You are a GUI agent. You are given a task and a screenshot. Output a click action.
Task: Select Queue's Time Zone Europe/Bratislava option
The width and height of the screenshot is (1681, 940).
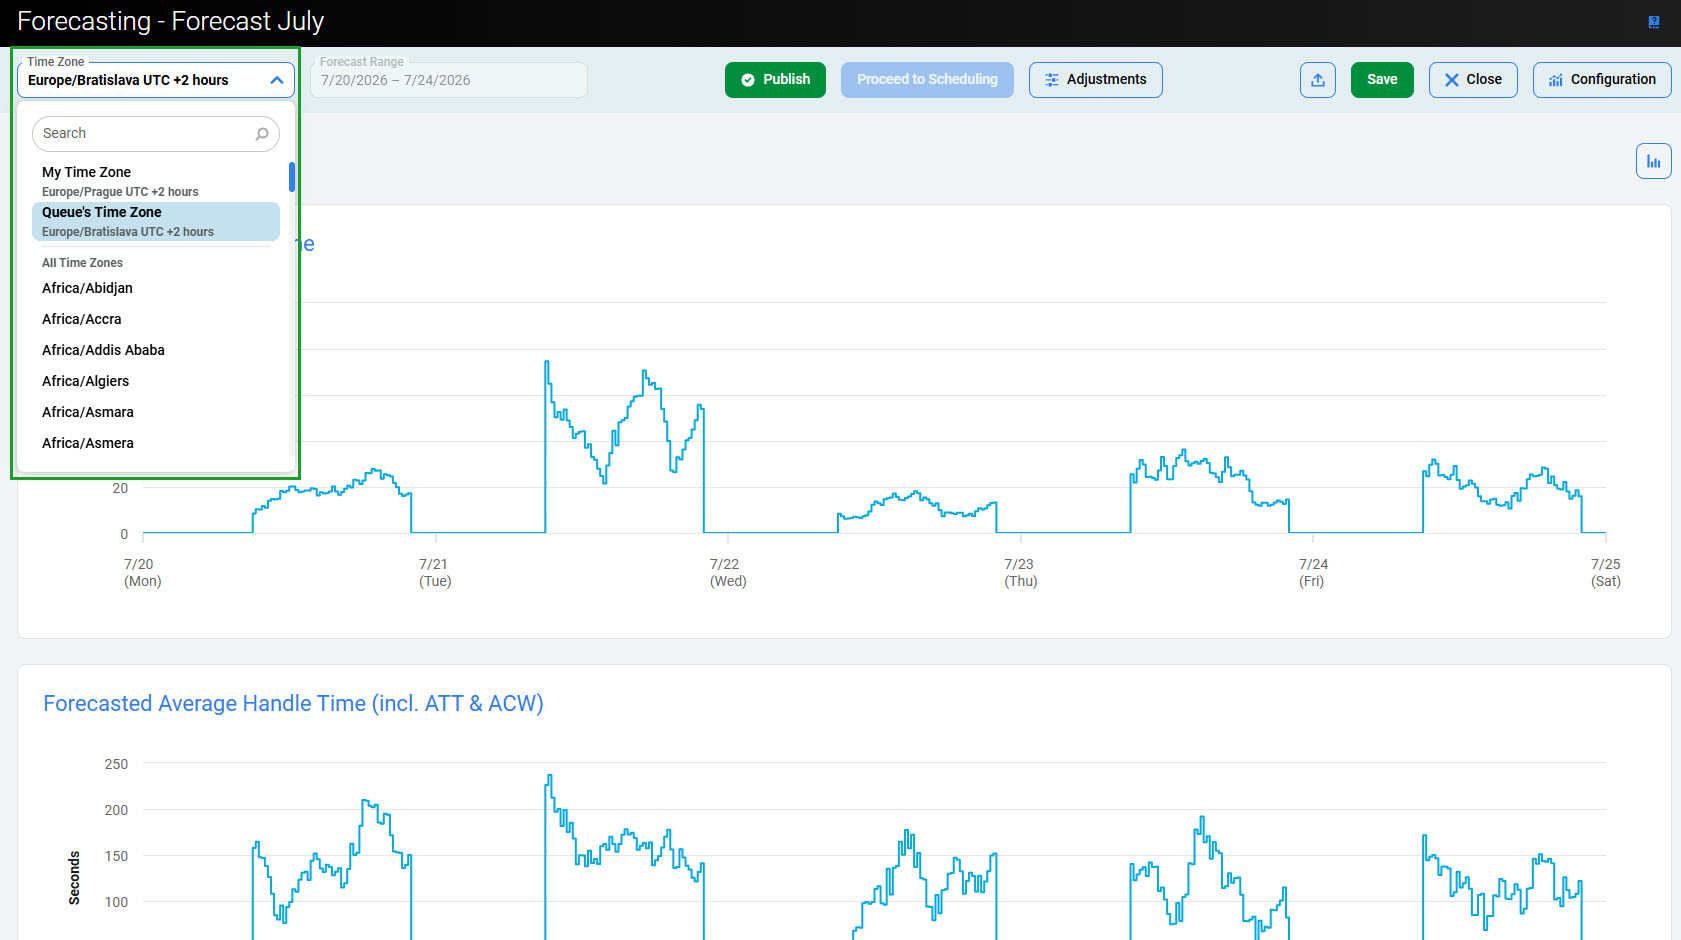(x=156, y=221)
